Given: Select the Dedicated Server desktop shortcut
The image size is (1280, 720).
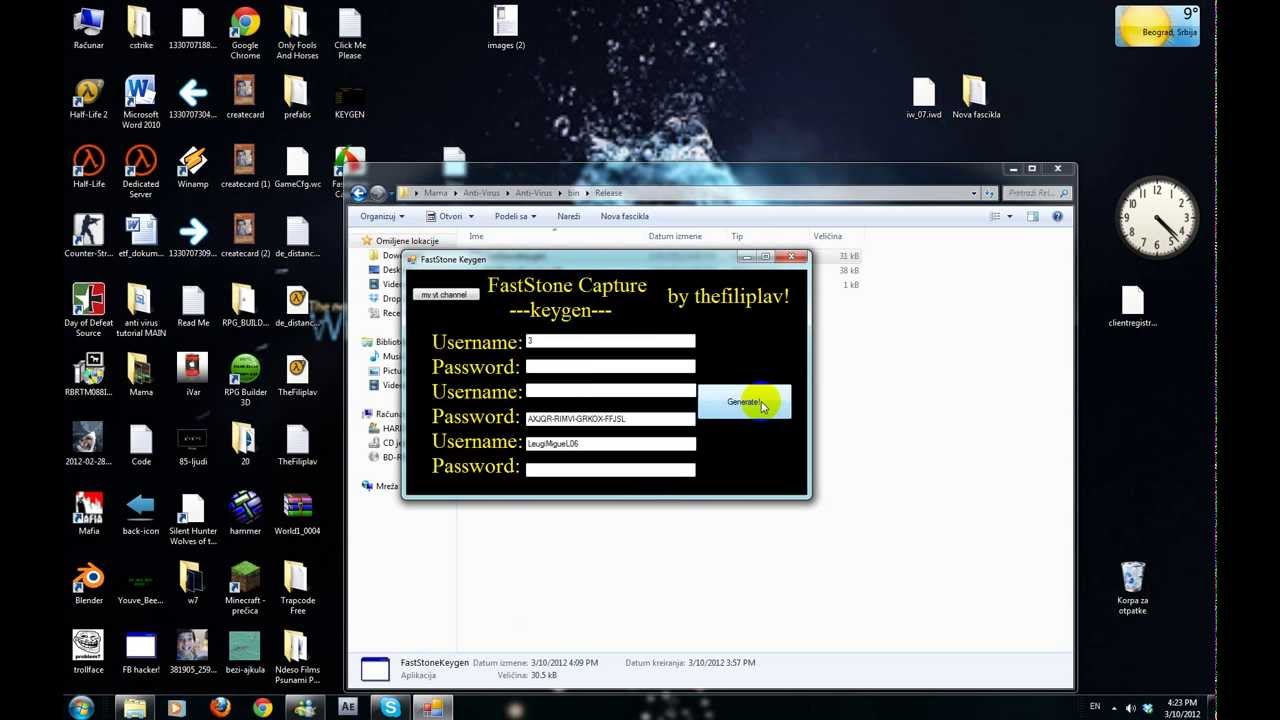Looking at the screenshot, I should click(x=141, y=172).
